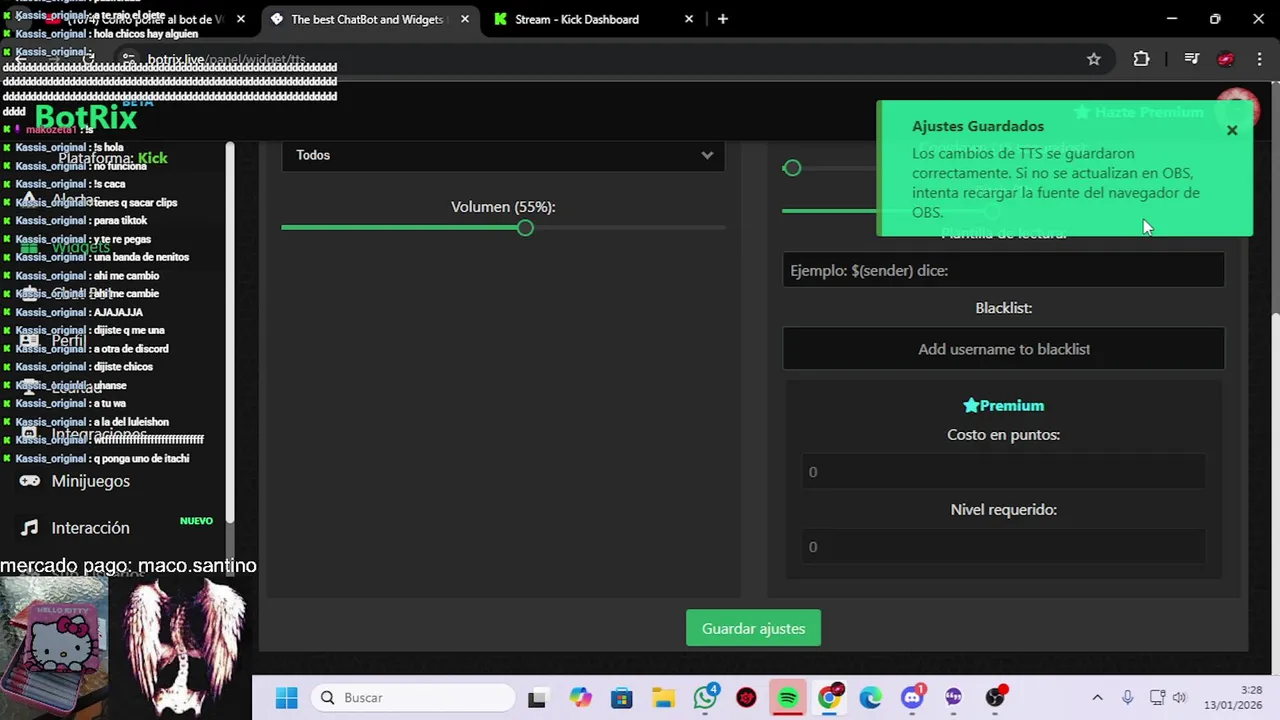Open a new browser tab with plus
This screenshot has height=720, width=1280.
pos(723,19)
